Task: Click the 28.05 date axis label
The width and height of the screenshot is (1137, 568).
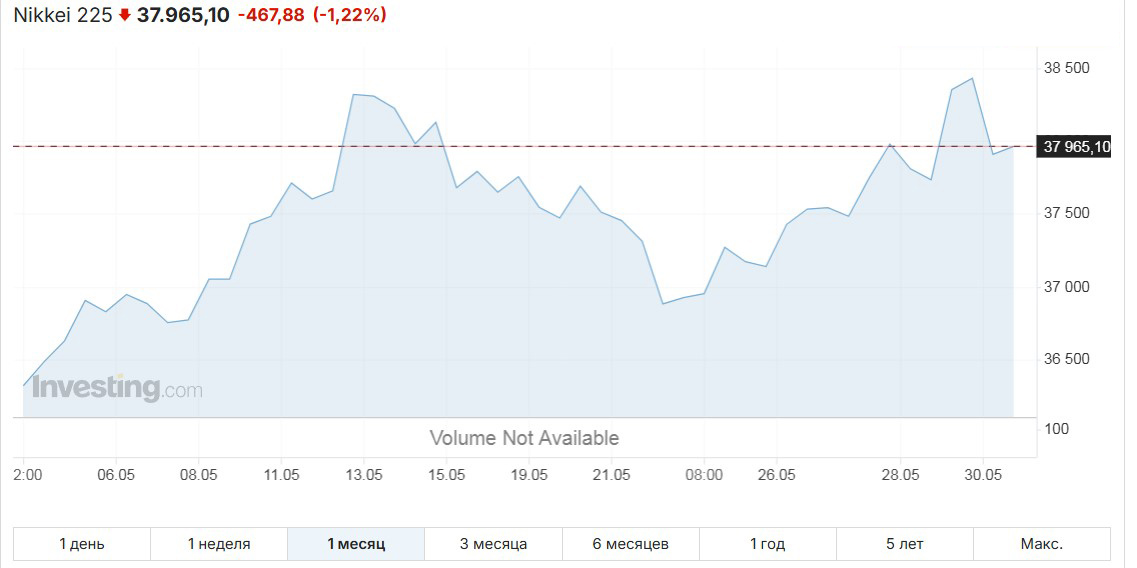Action: tap(900, 474)
